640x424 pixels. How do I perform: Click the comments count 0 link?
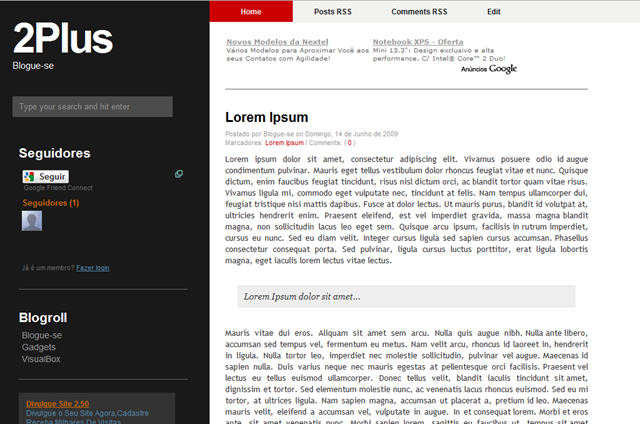click(x=349, y=142)
